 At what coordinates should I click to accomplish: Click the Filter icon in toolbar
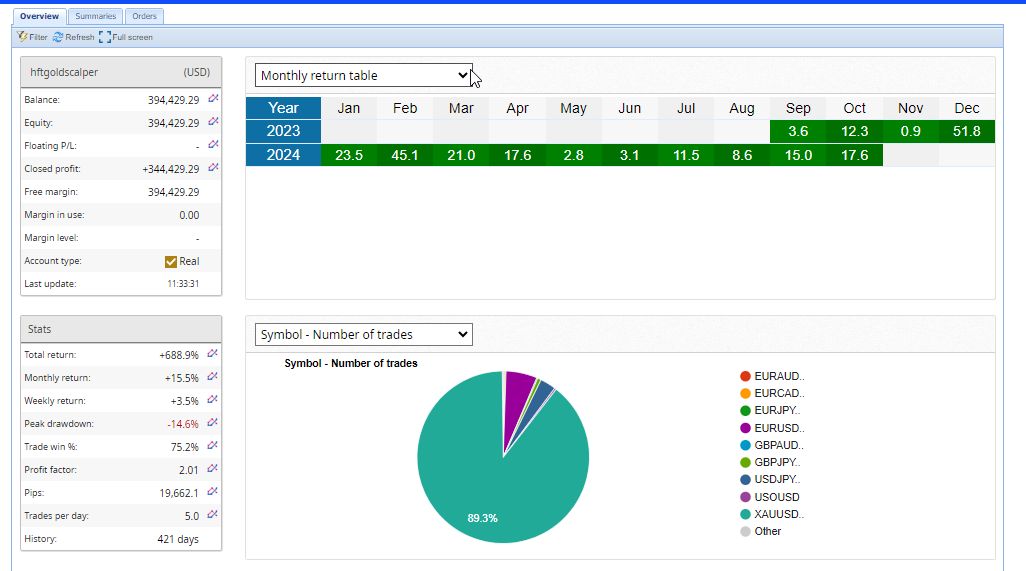[x=22, y=37]
